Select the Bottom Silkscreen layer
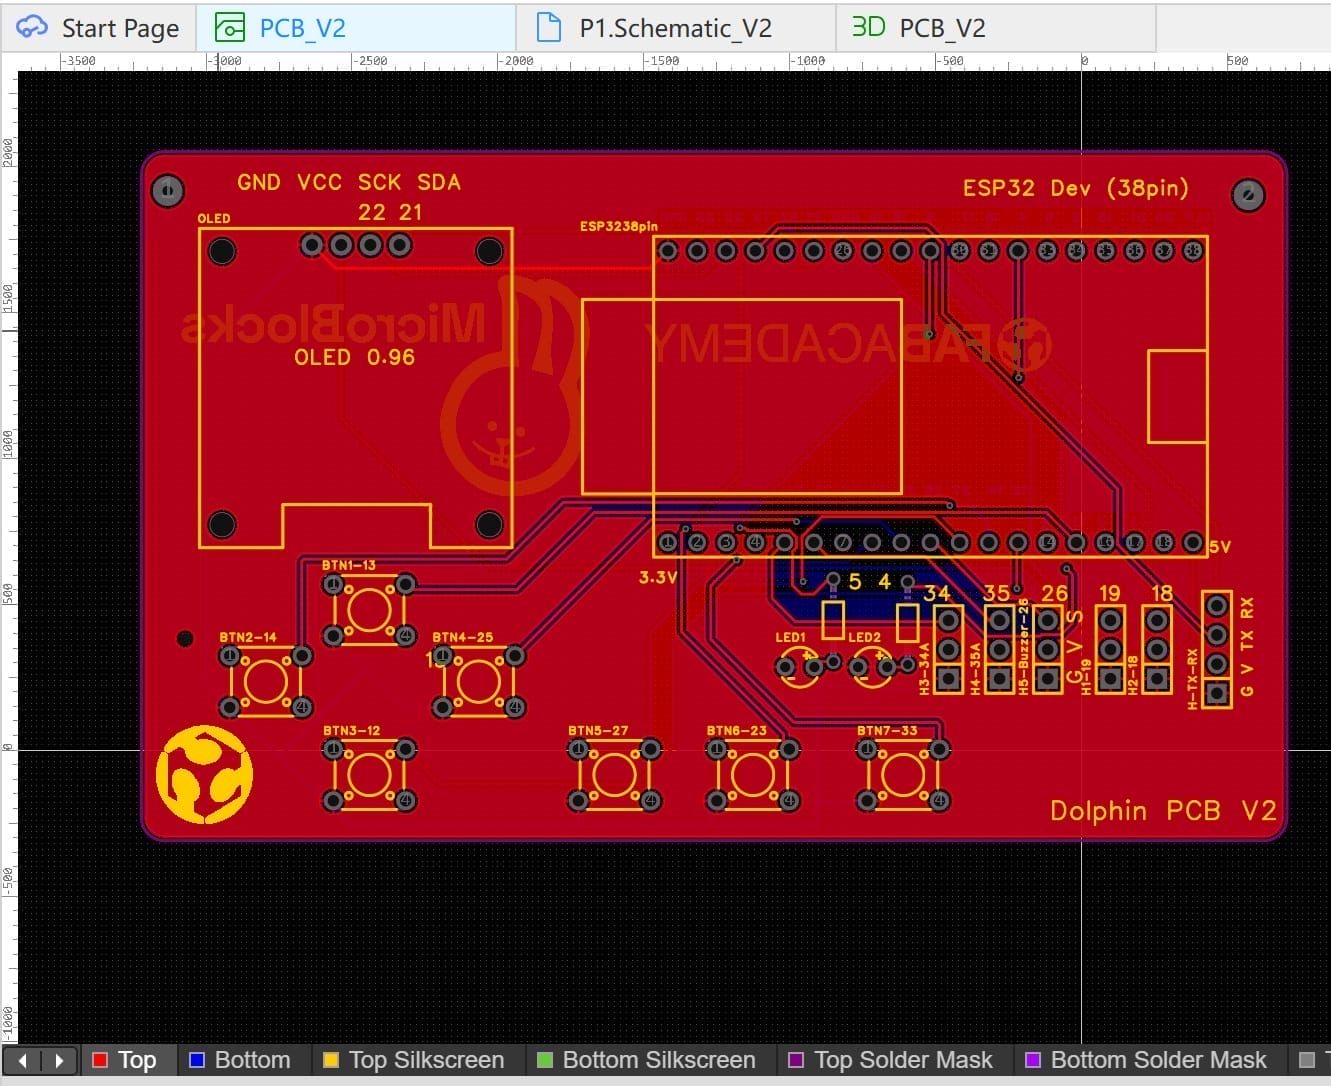This screenshot has width=1331, height=1086. click(647, 1060)
